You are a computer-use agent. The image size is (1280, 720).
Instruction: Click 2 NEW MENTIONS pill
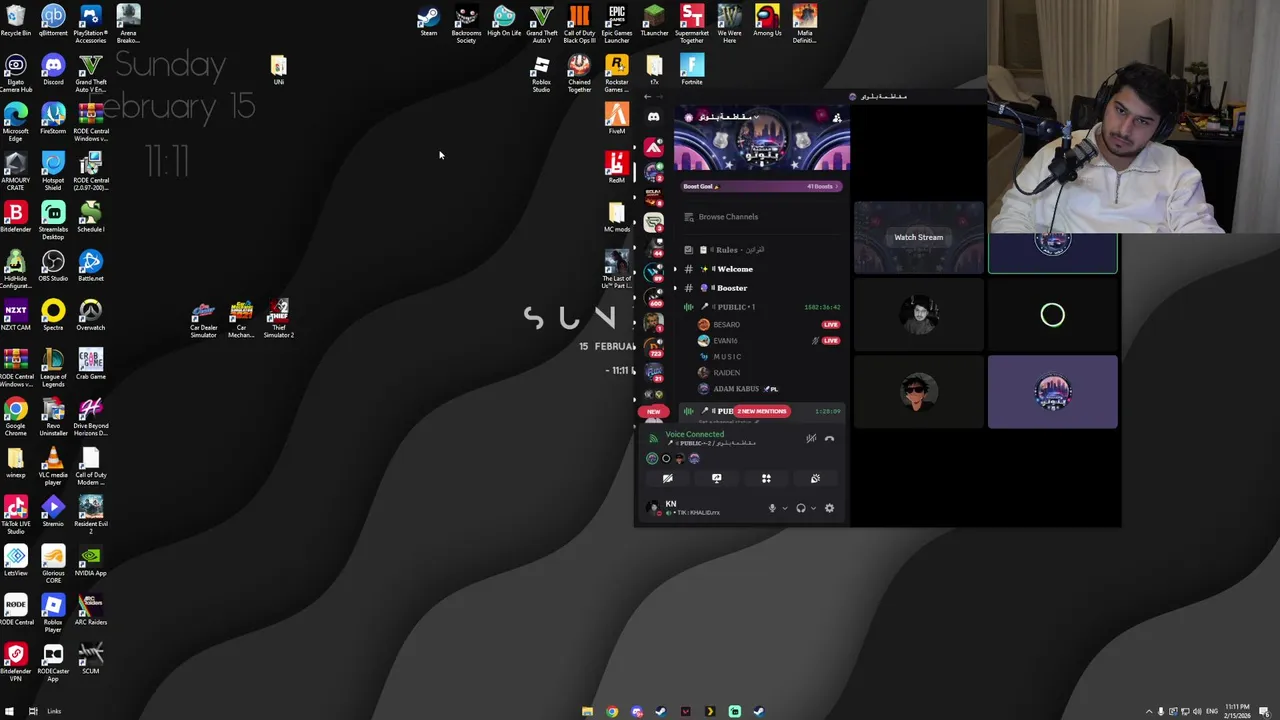pyautogui.click(x=762, y=411)
